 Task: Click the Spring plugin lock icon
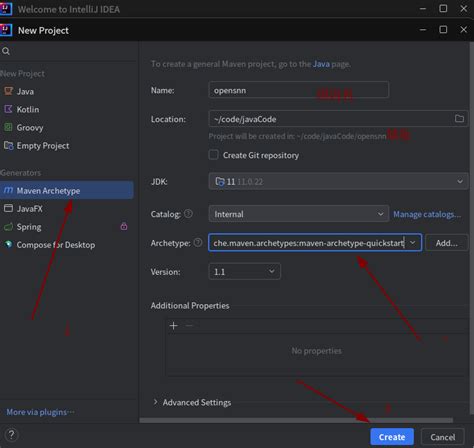tap(124, 226)
